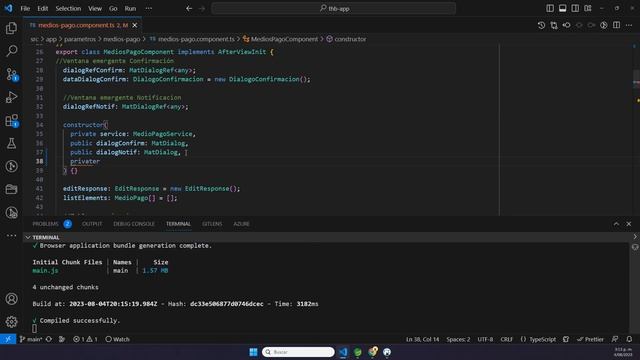The width and height of the screenshot is (640, 360).
Task: Click the compare changes icon in editor toolbar
Action: (554, 25)
